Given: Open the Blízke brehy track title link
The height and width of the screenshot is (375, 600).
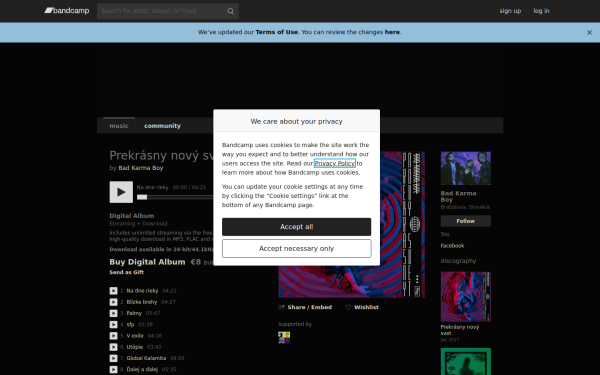Looking at the screenshot, I should pos(142,302).
